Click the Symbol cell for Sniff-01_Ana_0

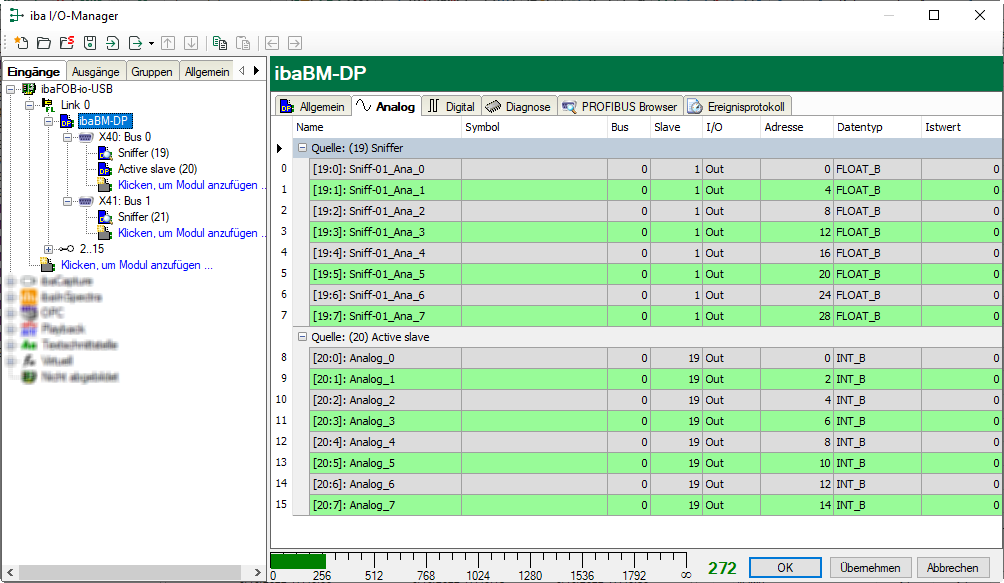coord(533,169)
